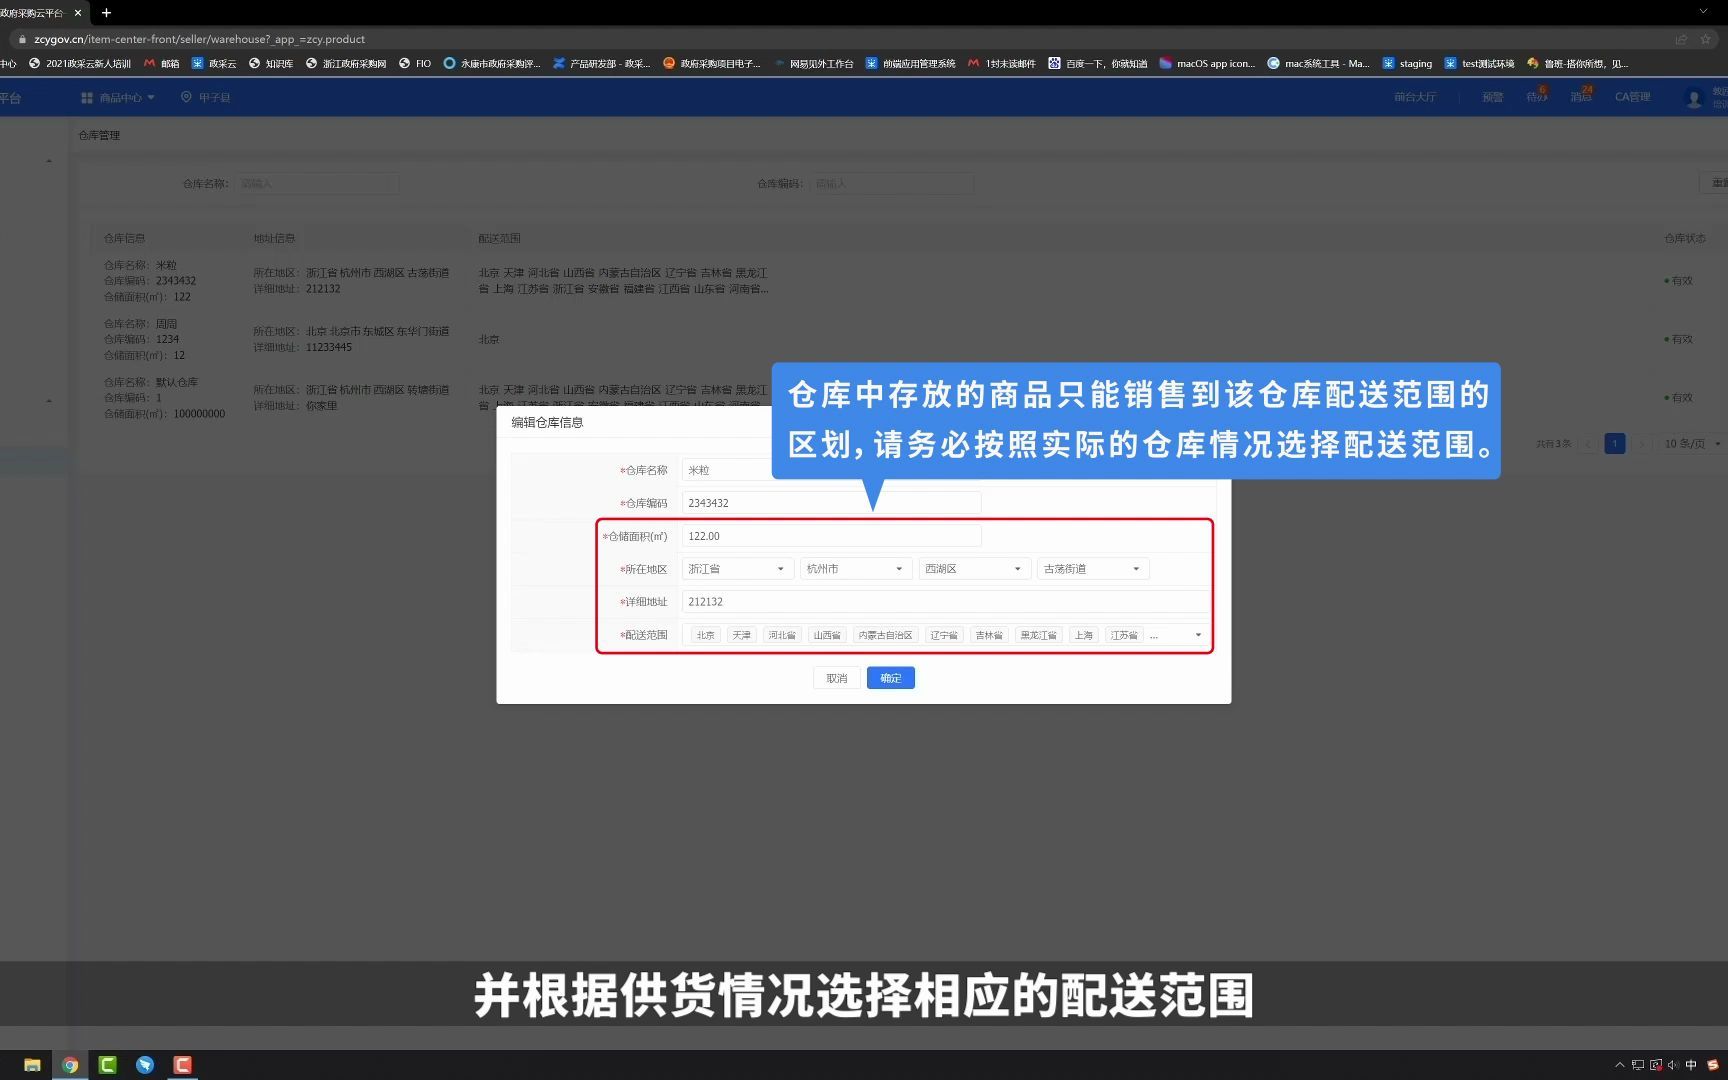Open the 浙江政府采购网 bookmark
Viewport: 1728px width, 1080px height.
point(346,63)
